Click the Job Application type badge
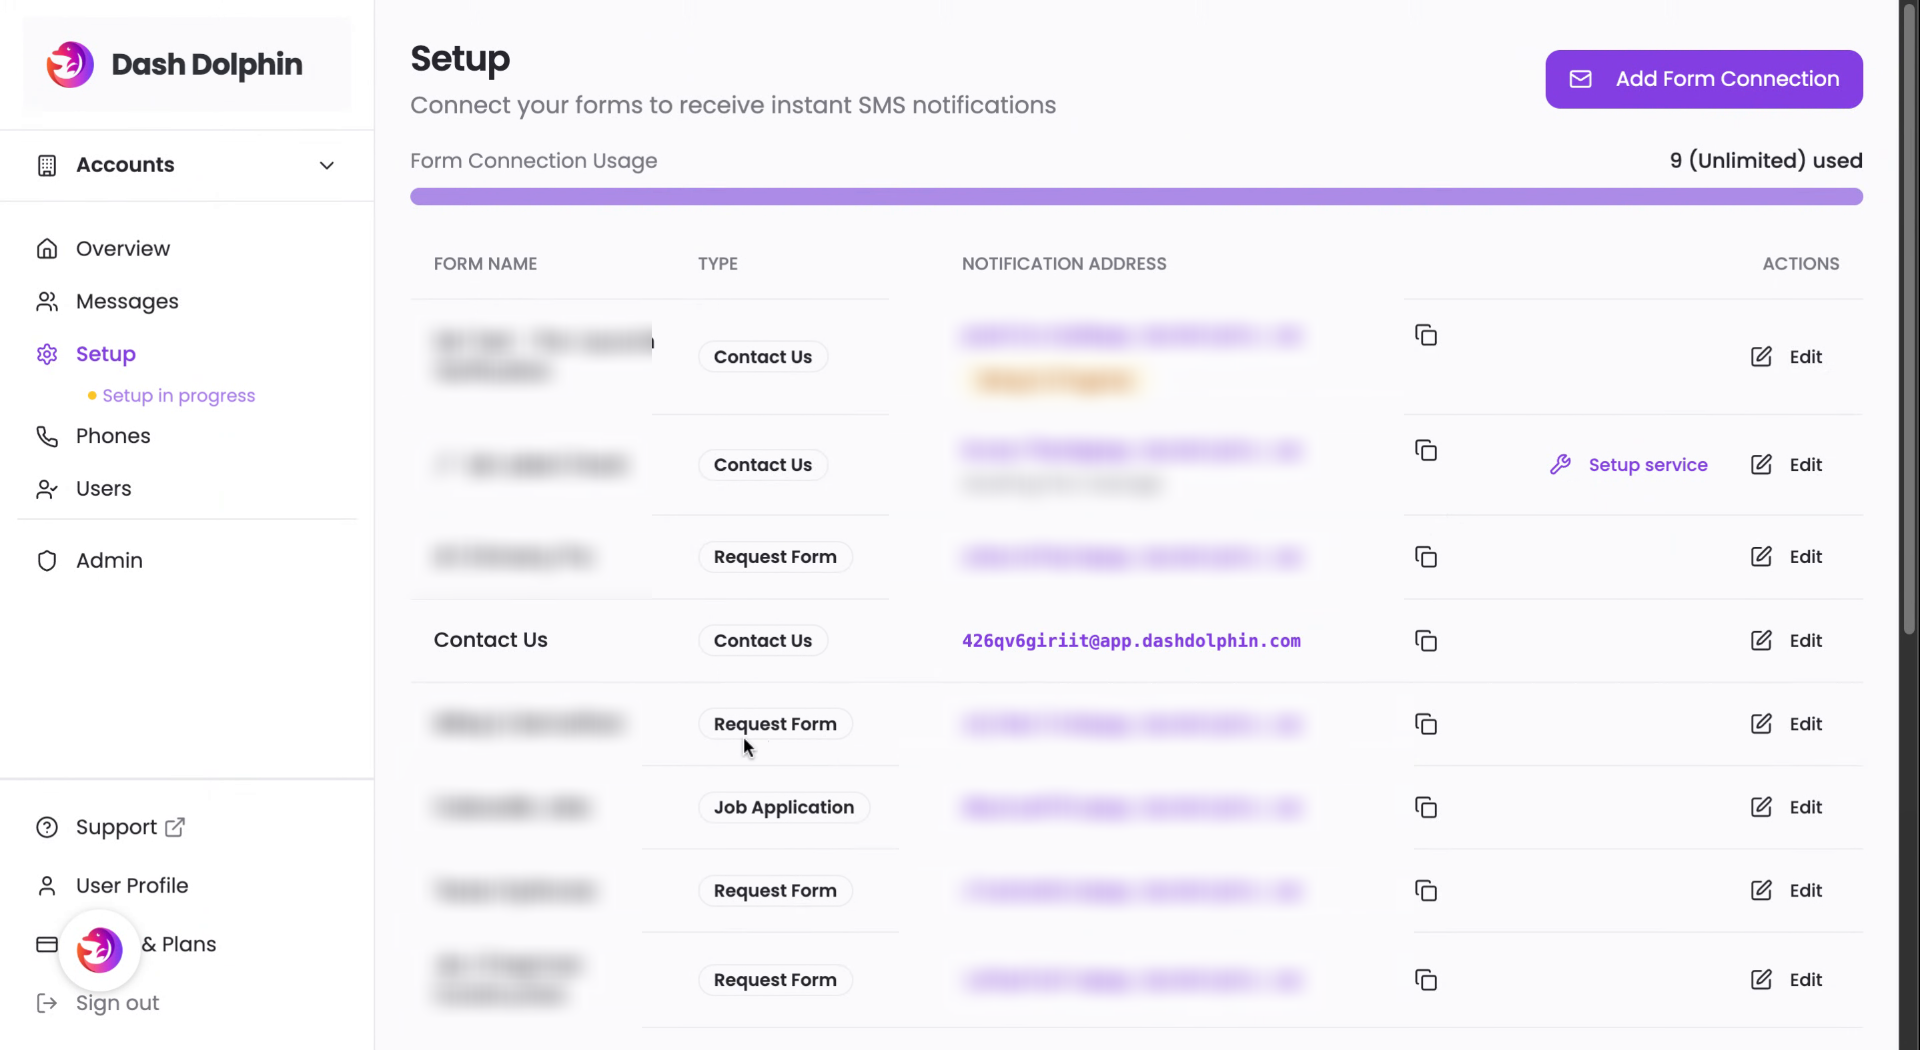 [x=783, y=807]
